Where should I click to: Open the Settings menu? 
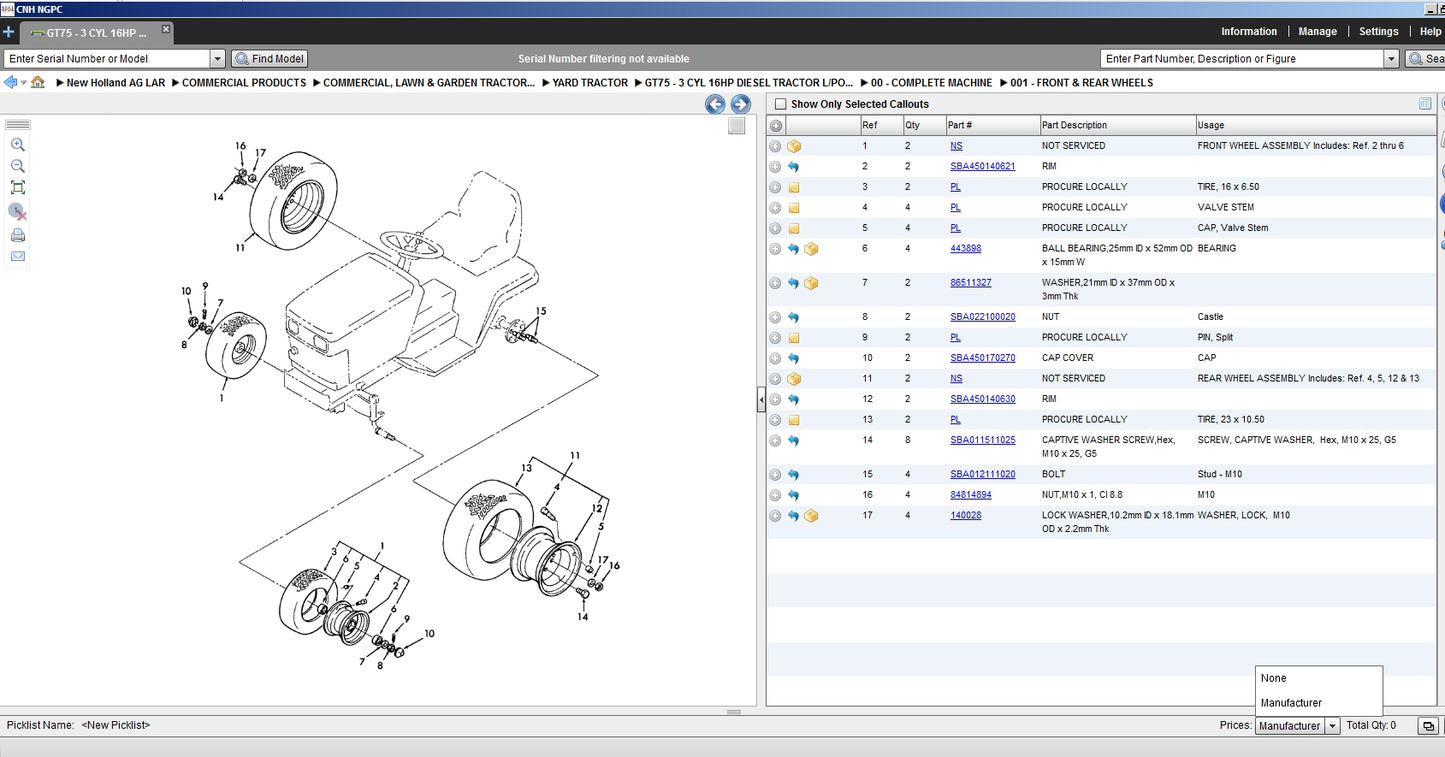click(x=1378, y=32)
